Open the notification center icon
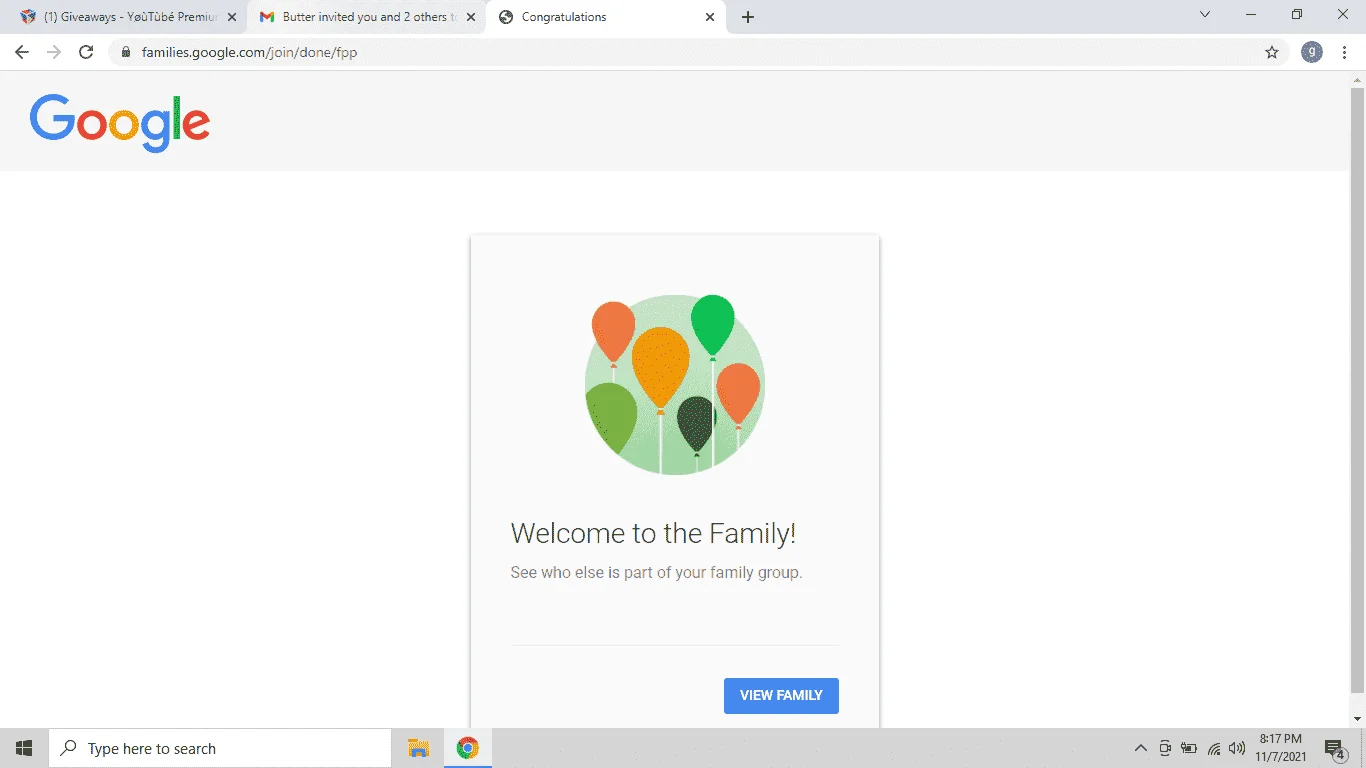The image size is (1366, 768). click(x=1335, y=748)
